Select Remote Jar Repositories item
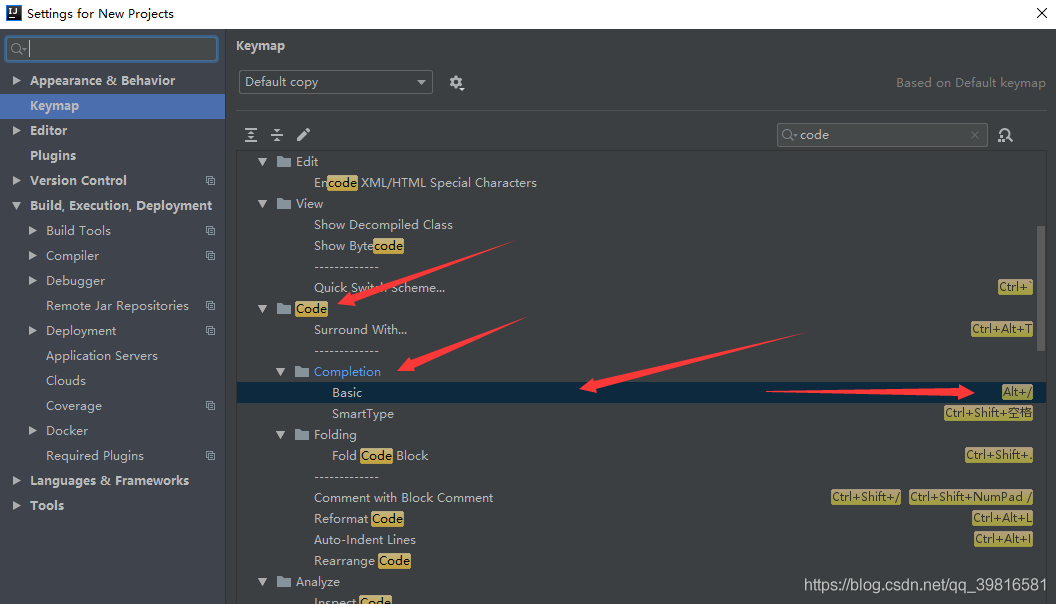Screen dimensions: 1056x604 (x=117, y=306)
